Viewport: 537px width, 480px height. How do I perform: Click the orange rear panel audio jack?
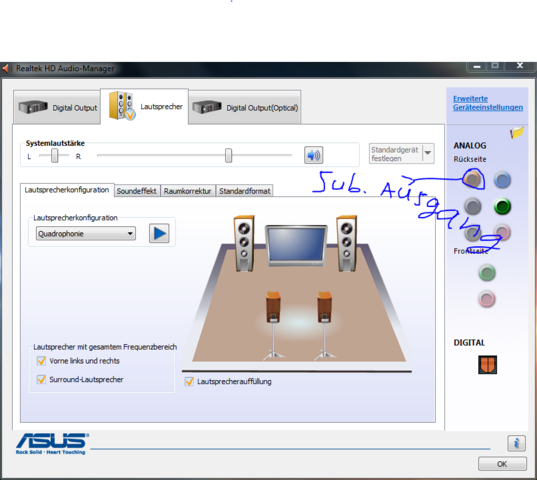472,179
